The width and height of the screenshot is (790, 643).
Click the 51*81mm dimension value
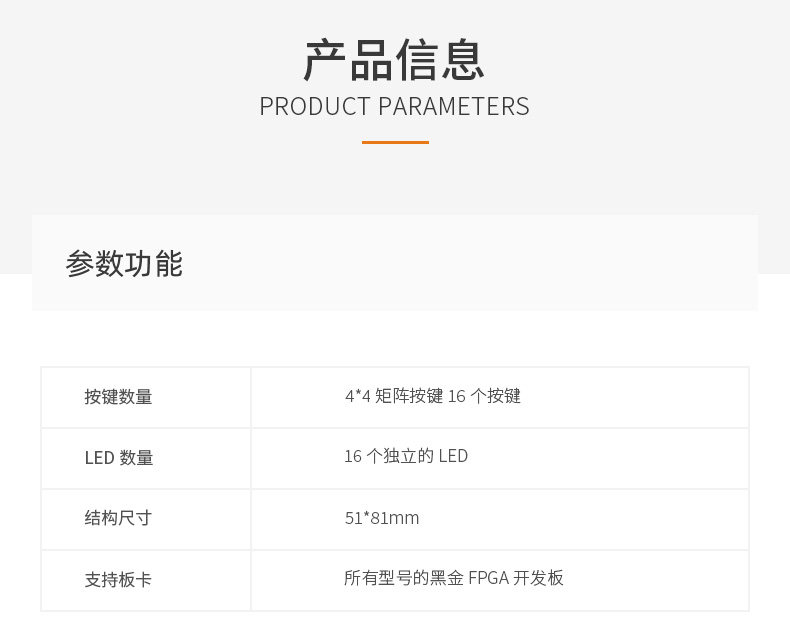(x=382, y=518)
